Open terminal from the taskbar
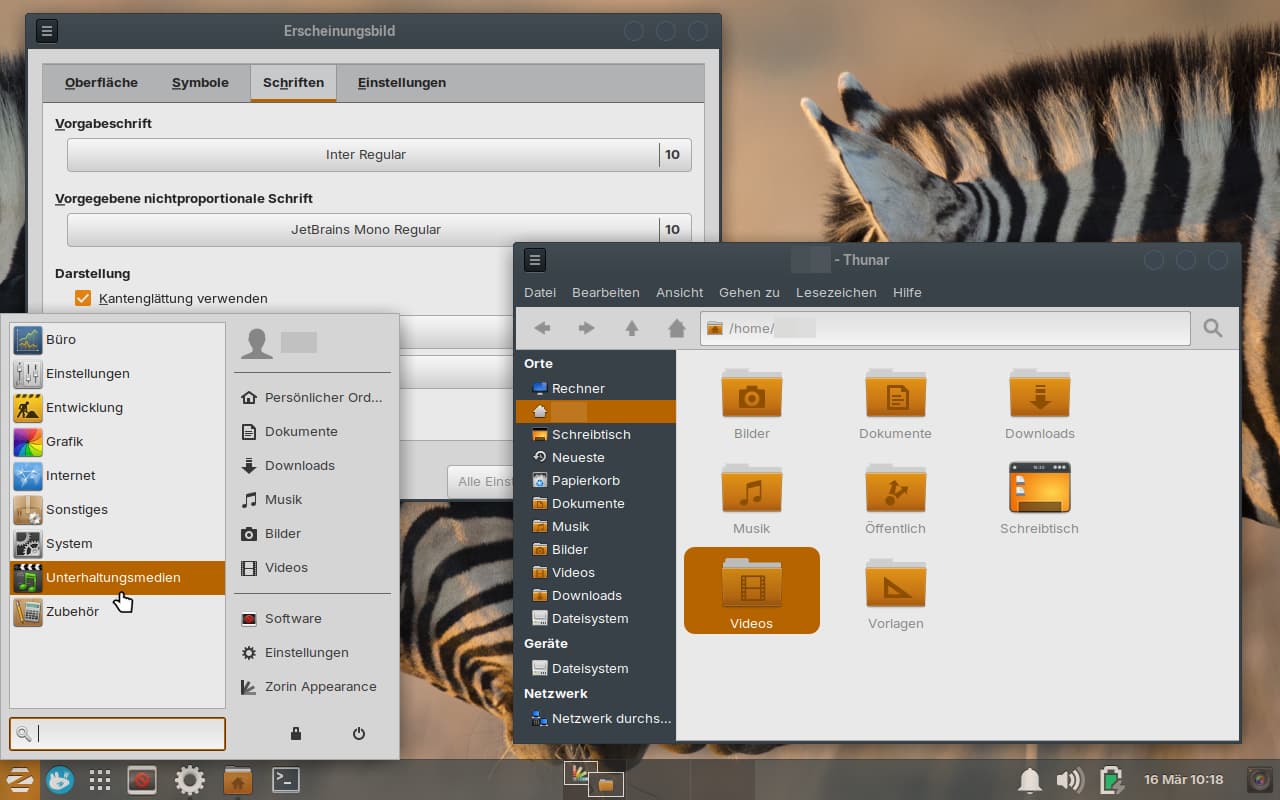 [x=286, y=780]
